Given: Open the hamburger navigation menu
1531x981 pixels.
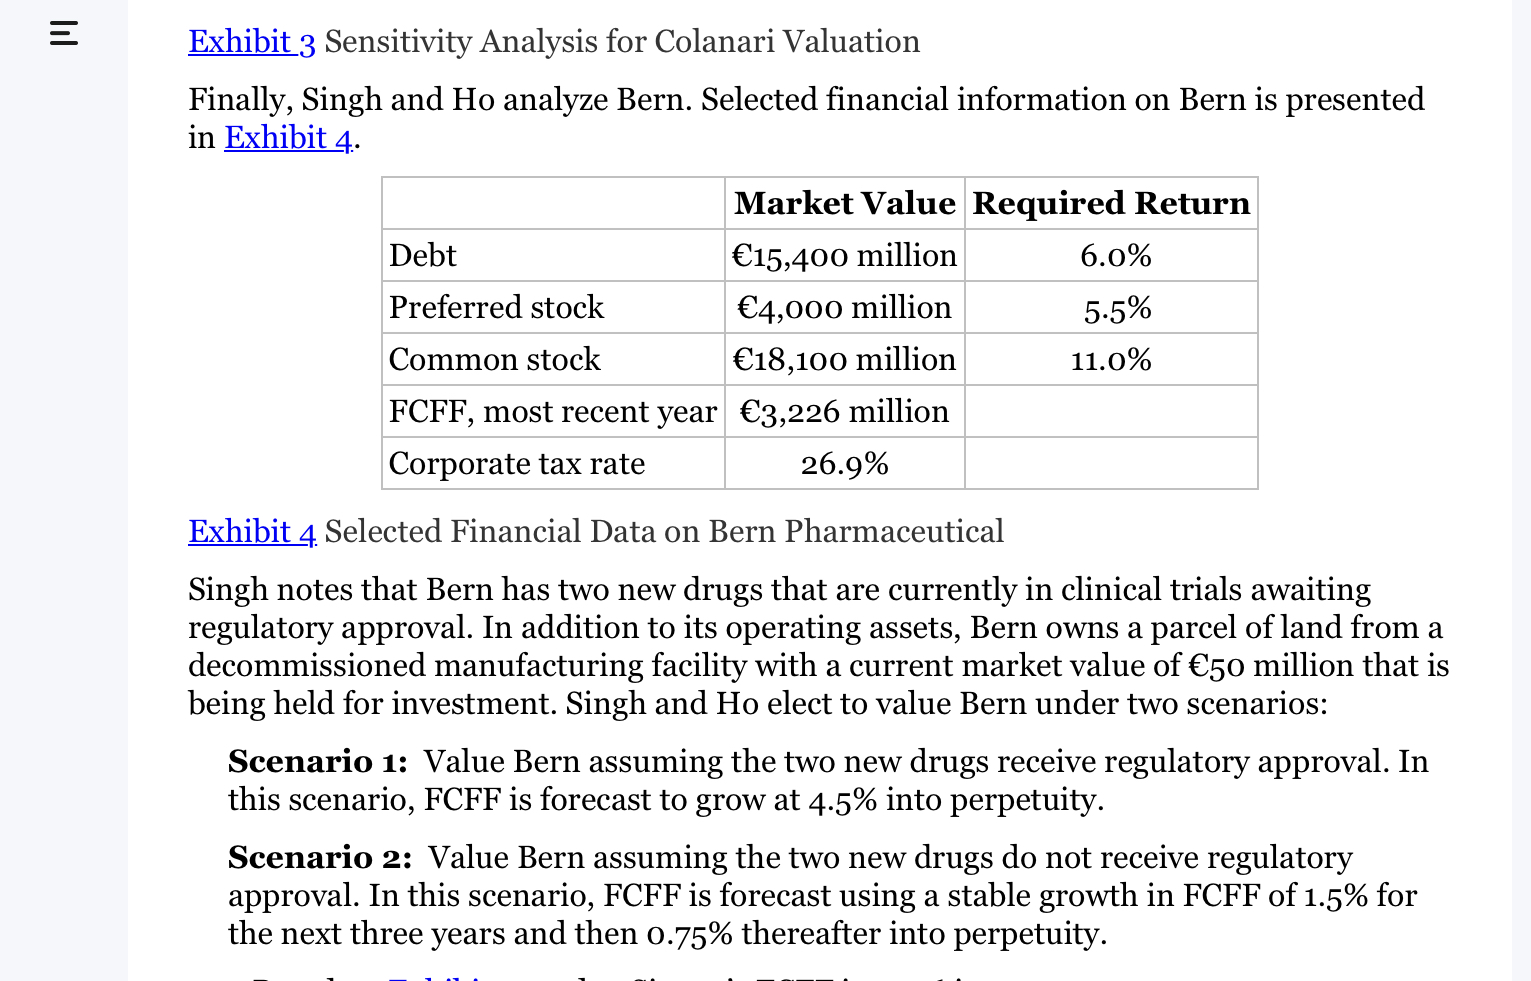Looking at the screenshot, I should point(63,36).
